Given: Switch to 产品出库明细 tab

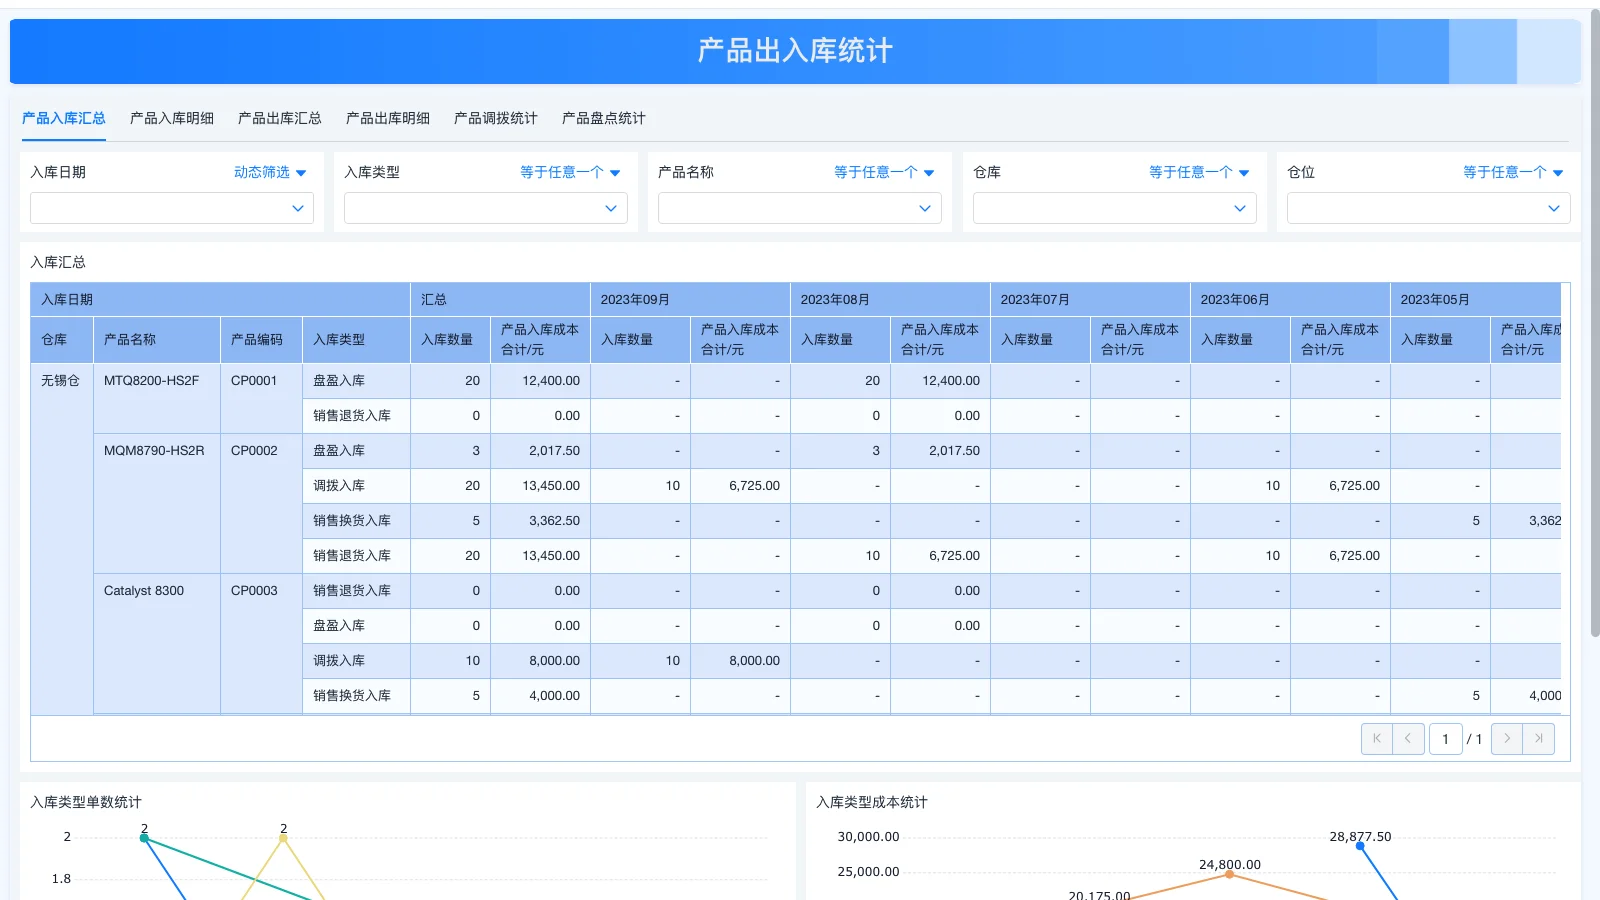Looking at the screenshot, I should [x=388, y=118].
